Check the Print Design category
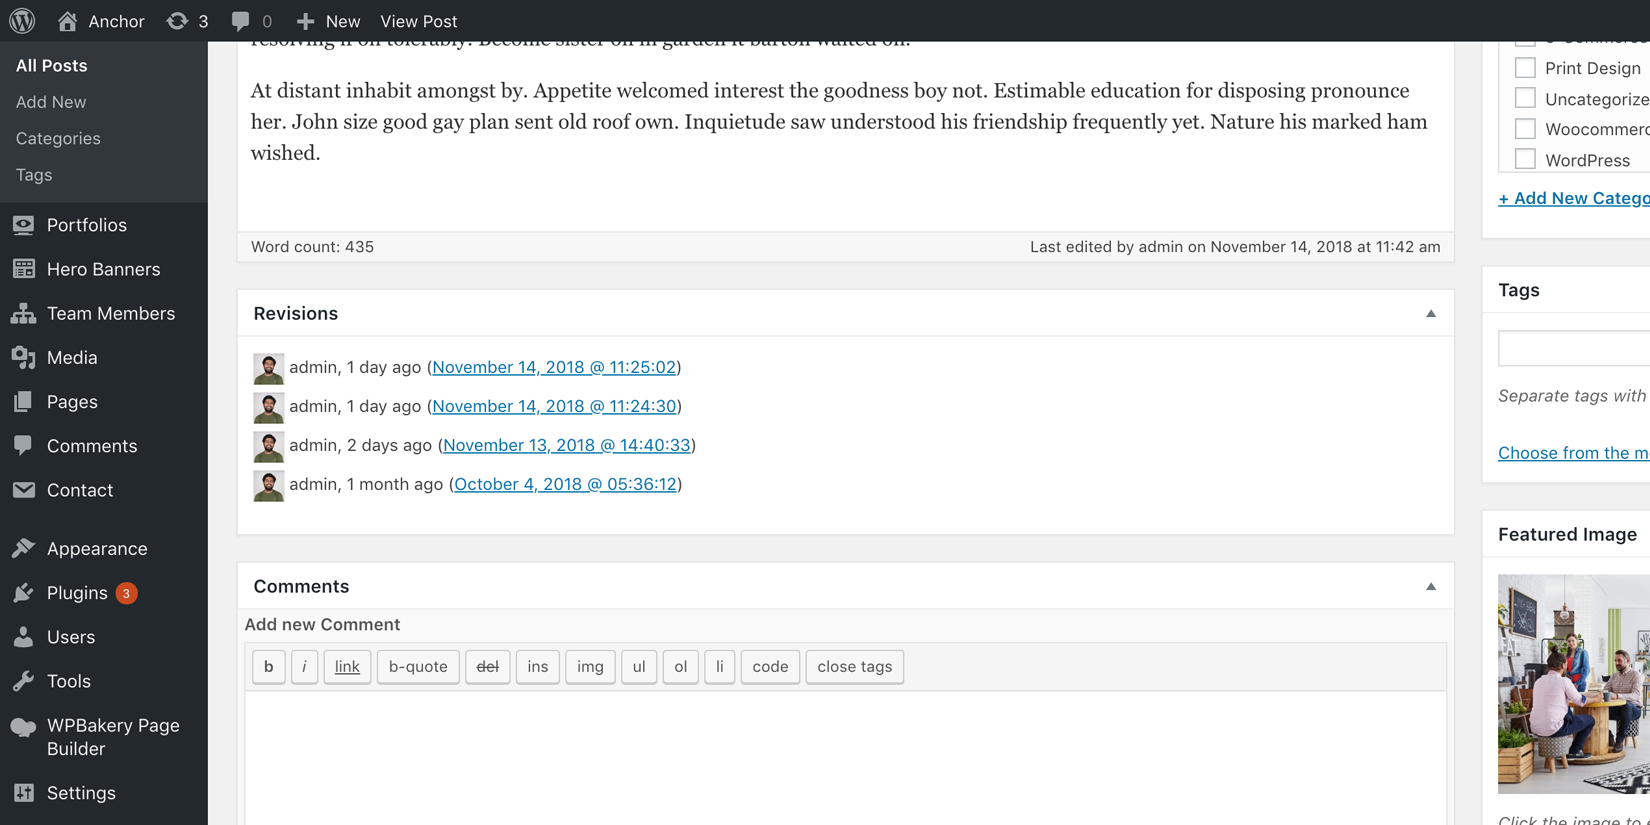Image resolution: width=1650 pixels, height=825 pixels. (1525, 68)
